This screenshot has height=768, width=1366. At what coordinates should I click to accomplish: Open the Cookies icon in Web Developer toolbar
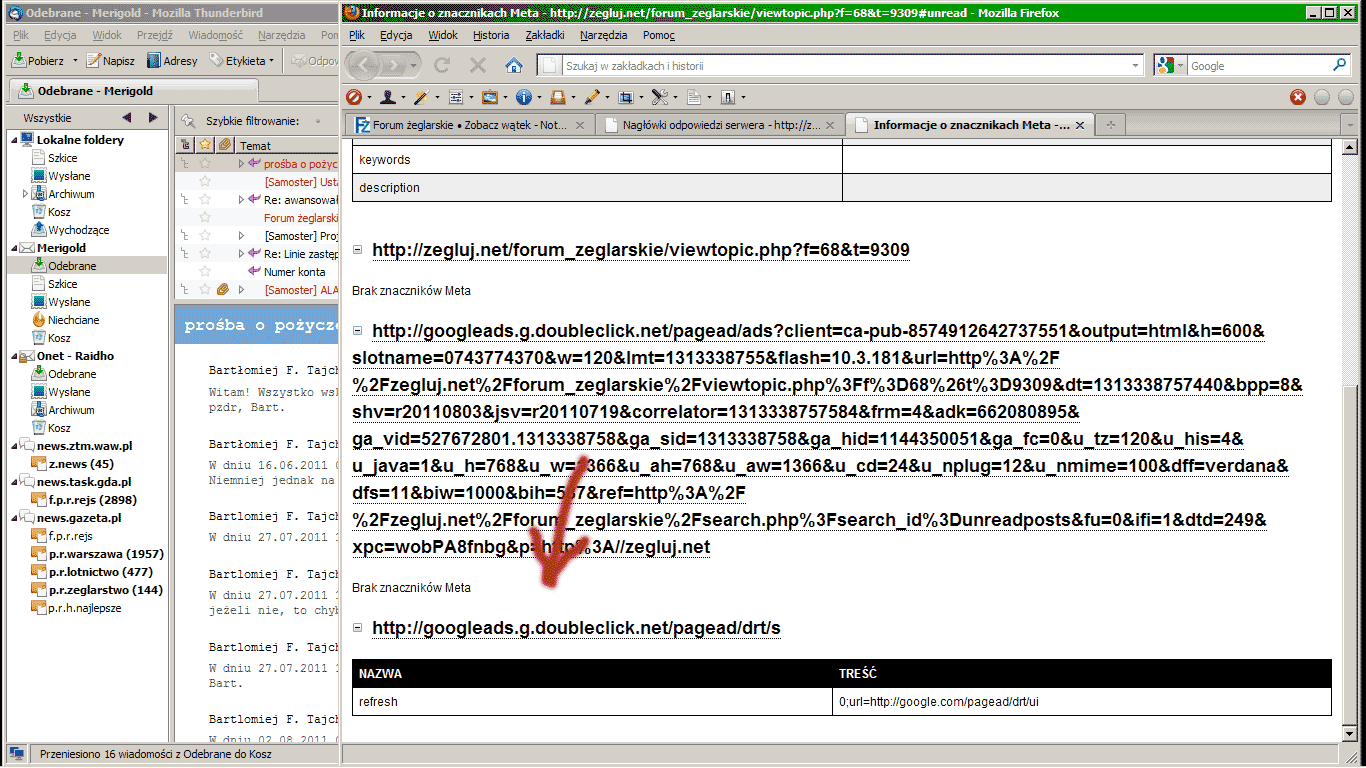click(387, 97)
